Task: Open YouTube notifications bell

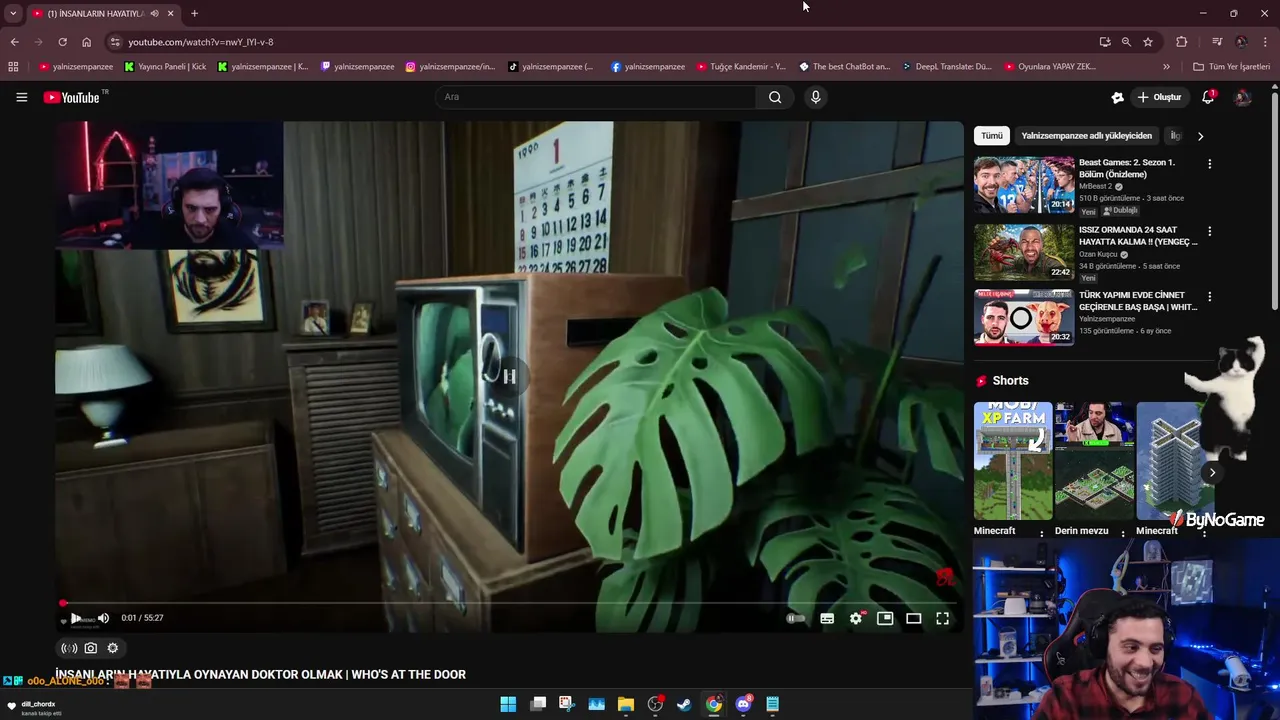Action: coord(1208,97)
